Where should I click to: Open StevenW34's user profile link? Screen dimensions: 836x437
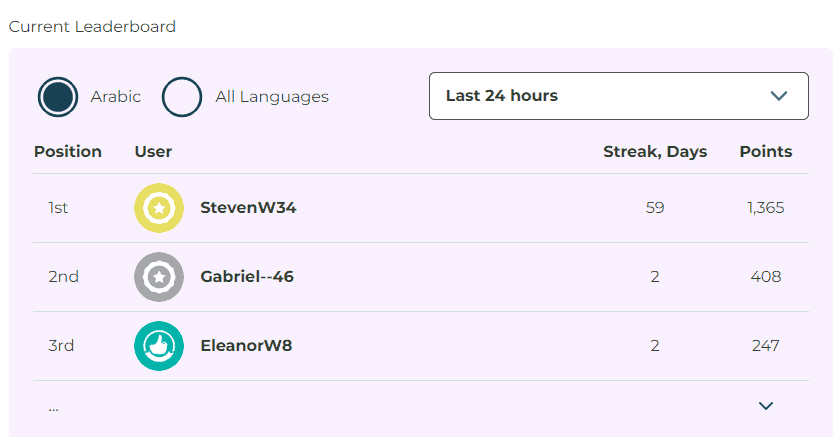[x=248, y=208]
